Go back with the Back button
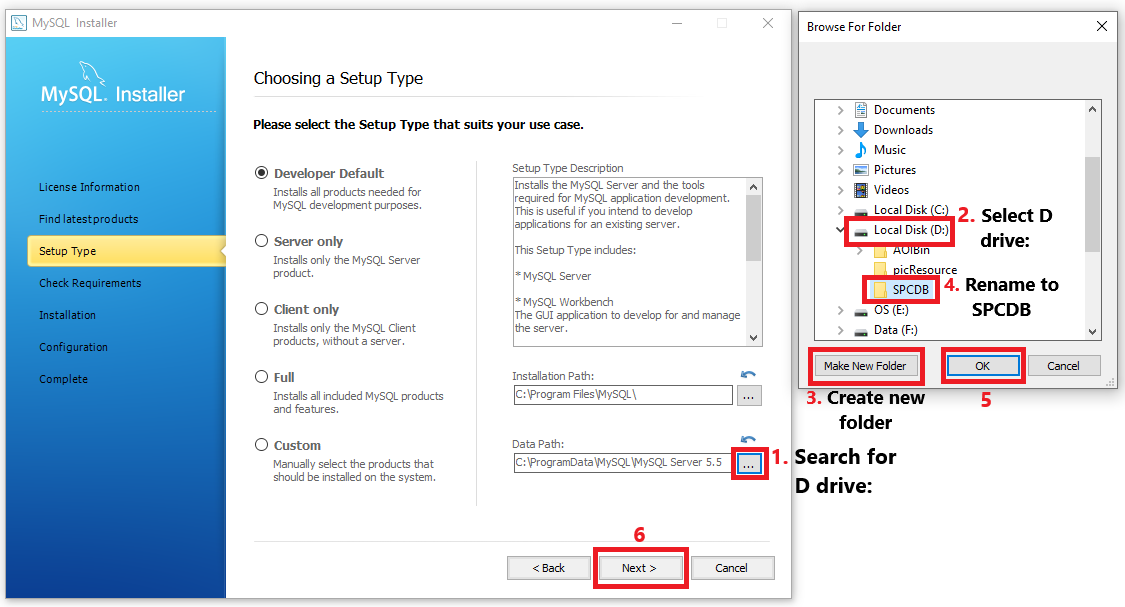This screenshot has width=1125, height=607. (548, 568)
